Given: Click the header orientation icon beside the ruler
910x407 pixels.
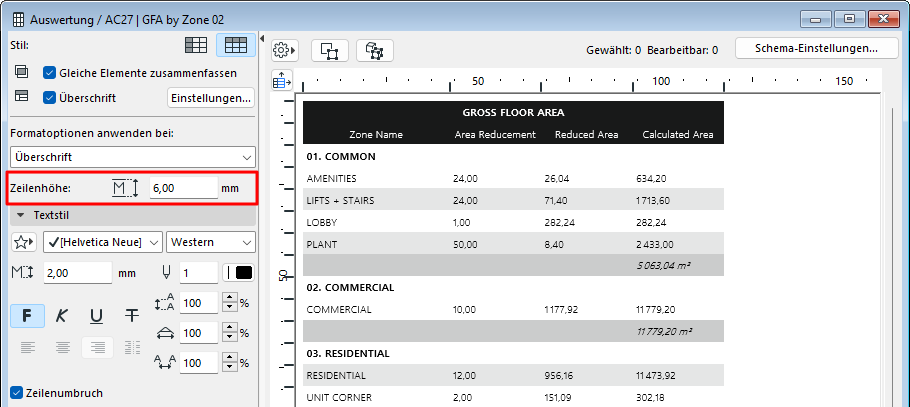Looking at the screenshot, I should tap(281, 80).
